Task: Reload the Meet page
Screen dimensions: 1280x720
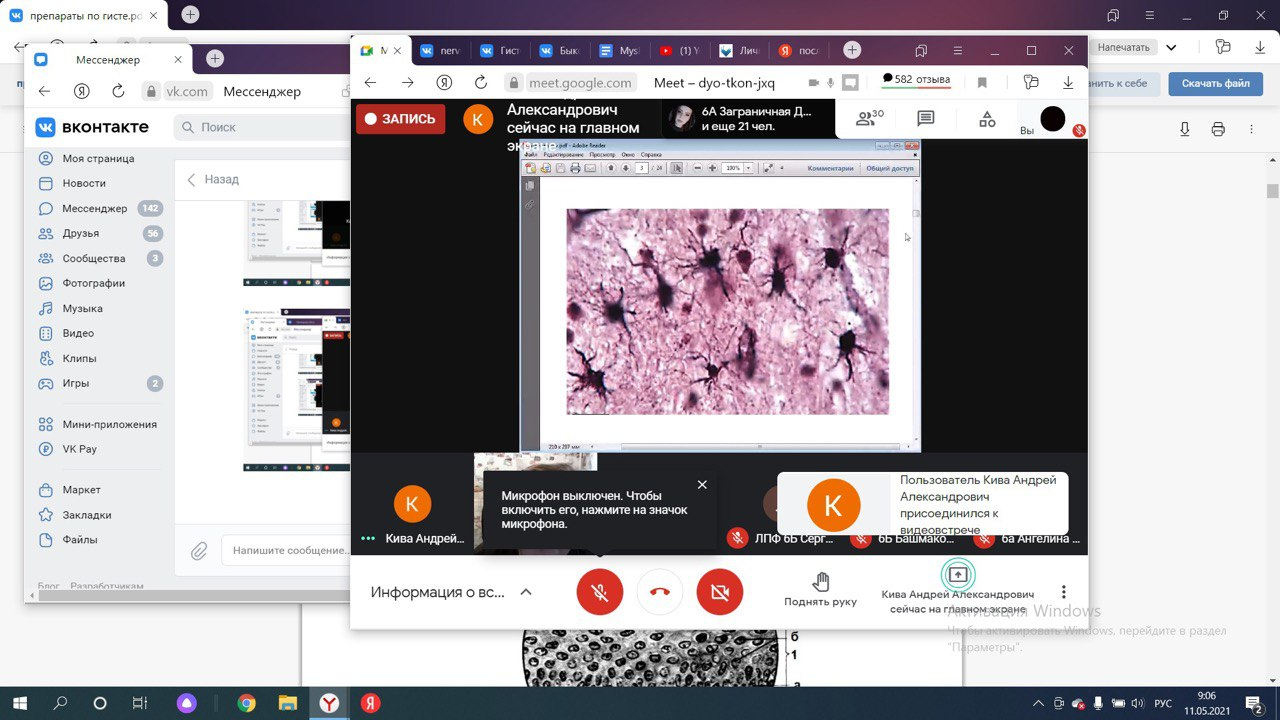Action: [481, 83]
